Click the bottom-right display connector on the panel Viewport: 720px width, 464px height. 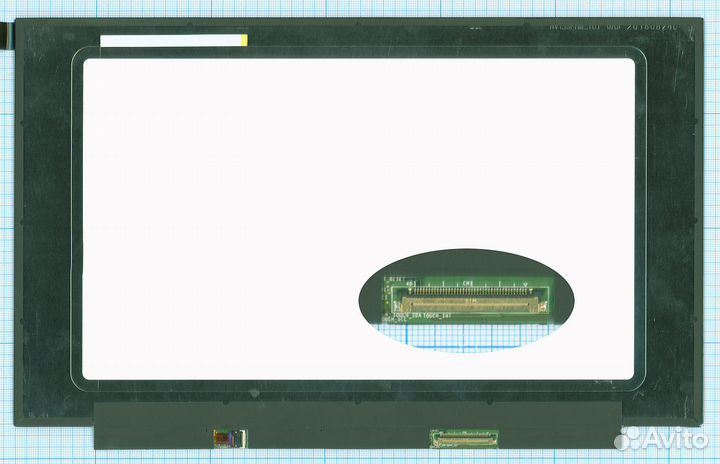(x=464, y=437)
